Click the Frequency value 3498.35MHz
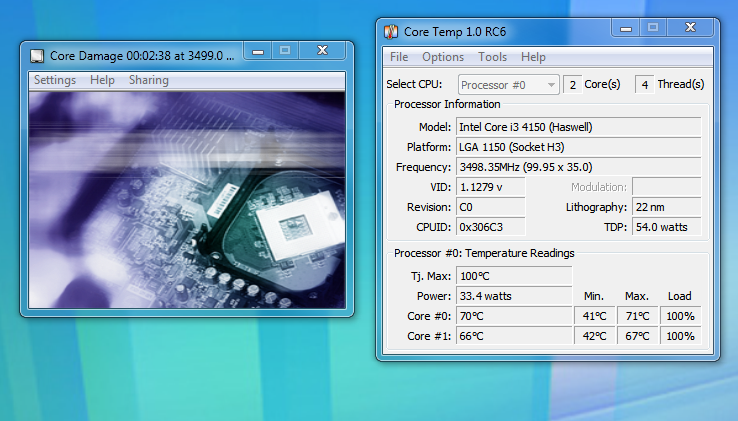 pos(578,167)
